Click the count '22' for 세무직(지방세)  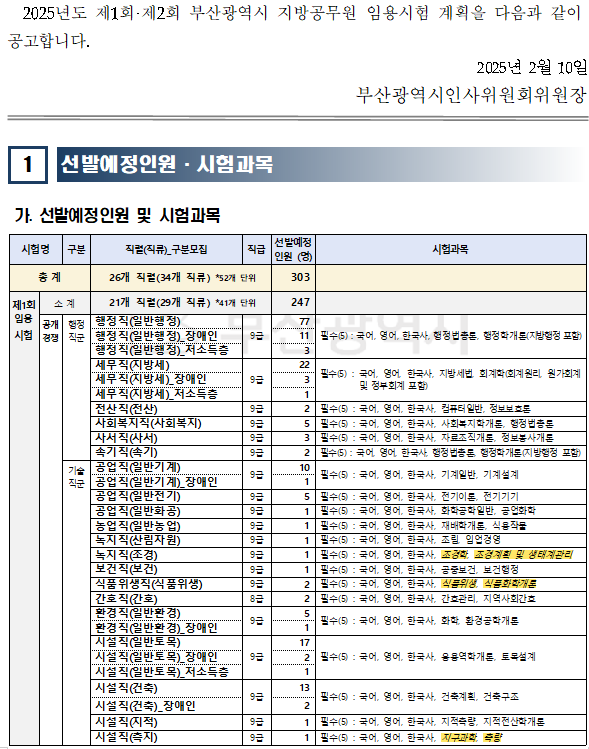pos(304,365)
